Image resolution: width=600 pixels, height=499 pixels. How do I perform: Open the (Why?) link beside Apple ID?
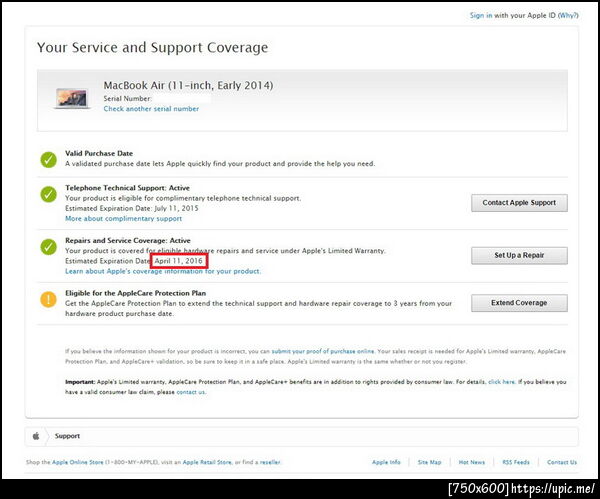tap(568, 15)
